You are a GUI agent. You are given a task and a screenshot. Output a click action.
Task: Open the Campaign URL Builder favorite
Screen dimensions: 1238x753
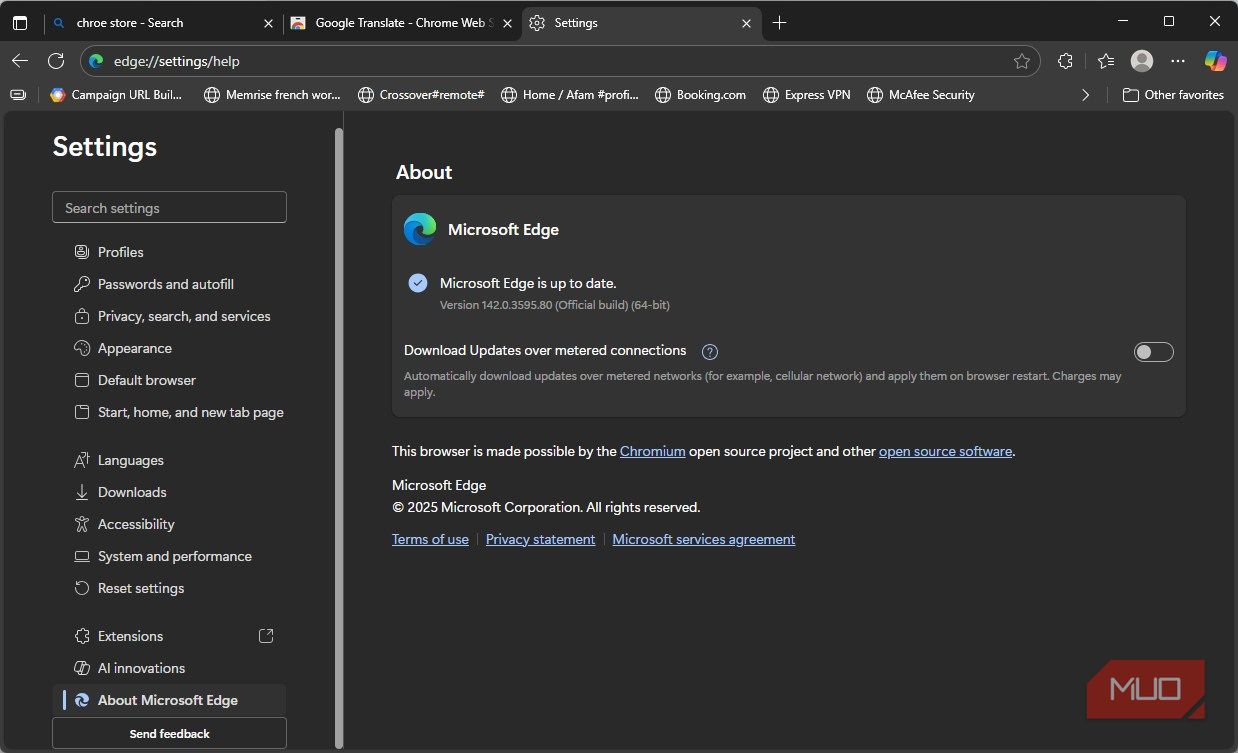point(116,95)
